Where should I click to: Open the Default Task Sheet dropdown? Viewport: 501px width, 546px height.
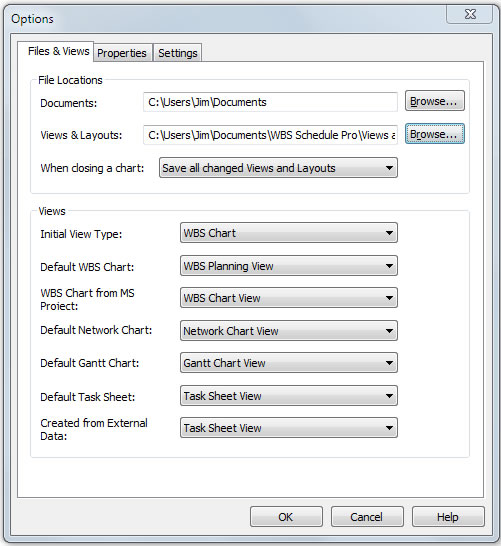pyautogui.click(x=289, y=396)
